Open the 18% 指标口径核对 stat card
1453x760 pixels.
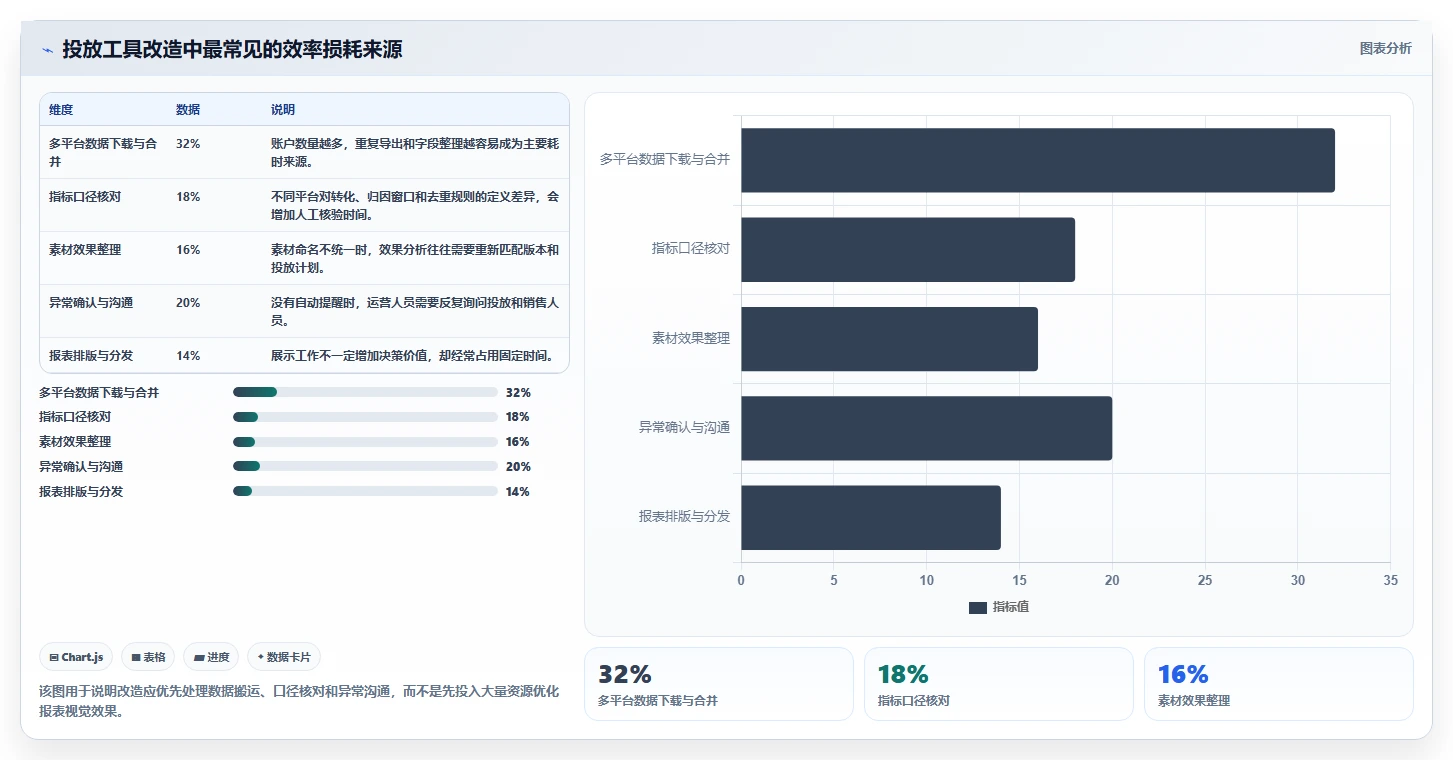coord(999,684)
